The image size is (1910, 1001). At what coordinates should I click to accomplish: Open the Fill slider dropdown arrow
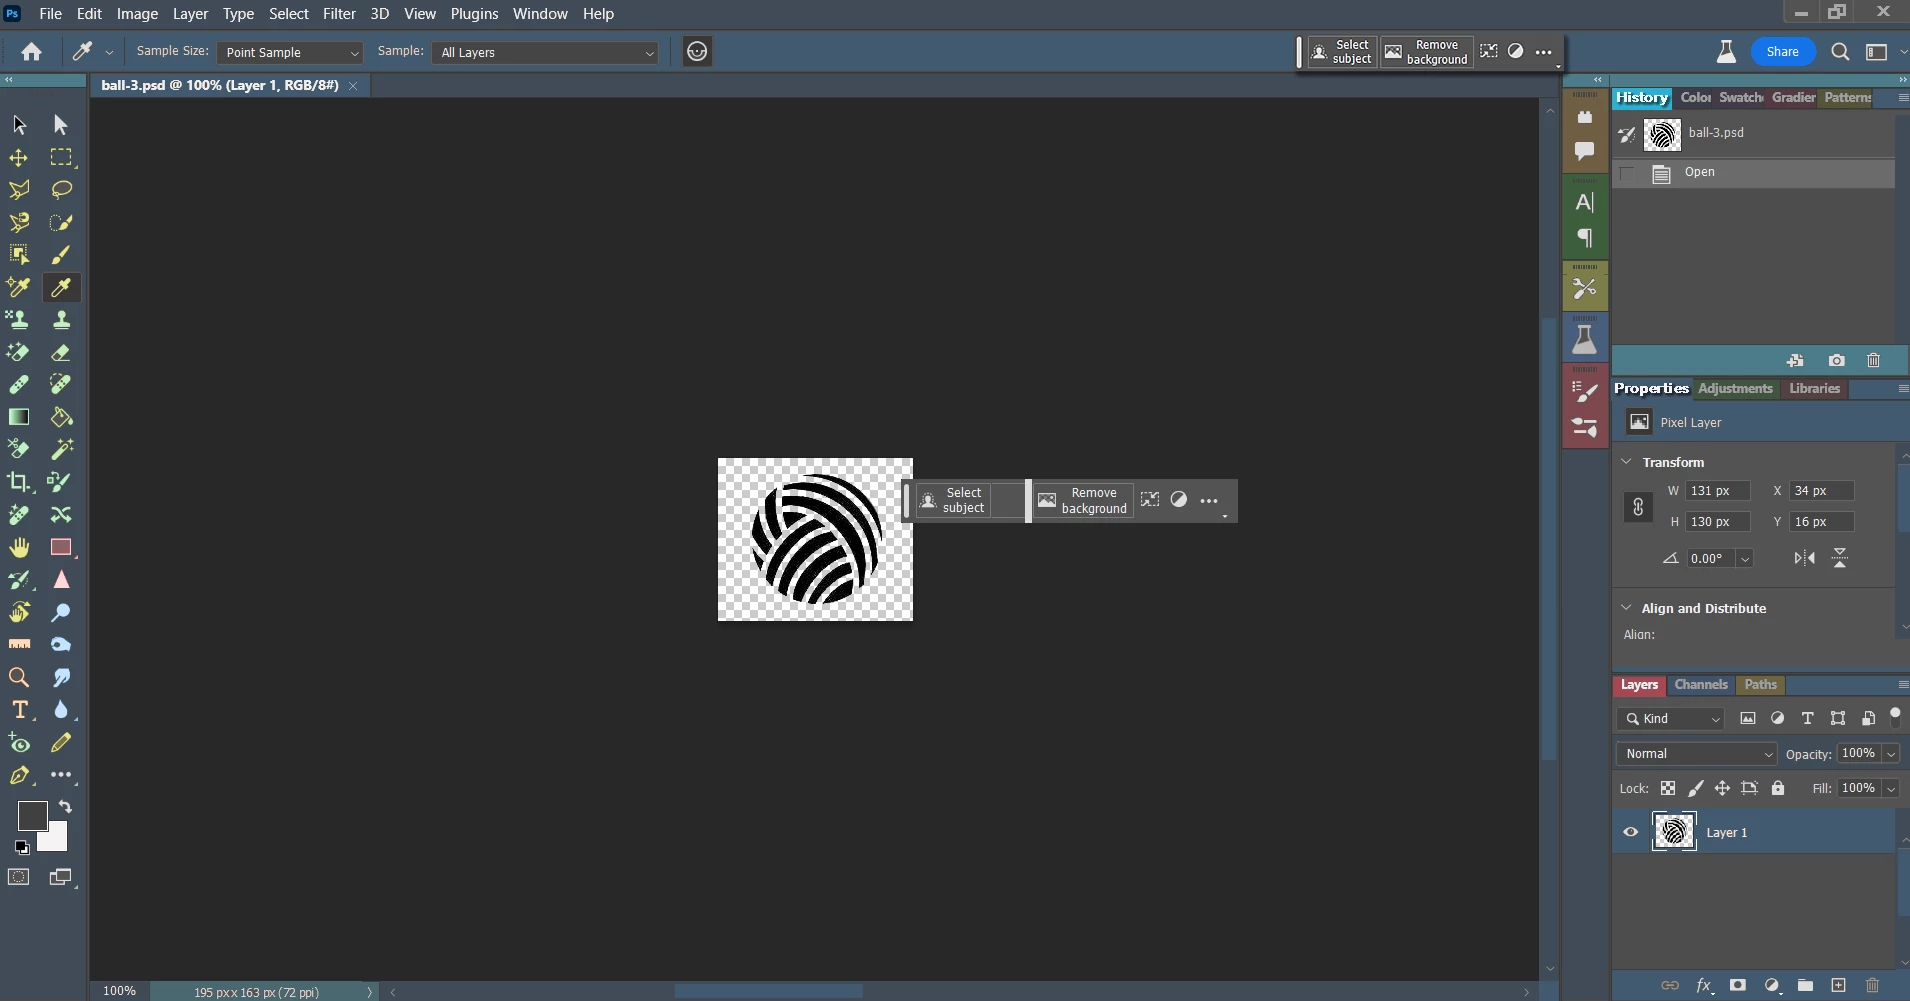point(1890,788)
